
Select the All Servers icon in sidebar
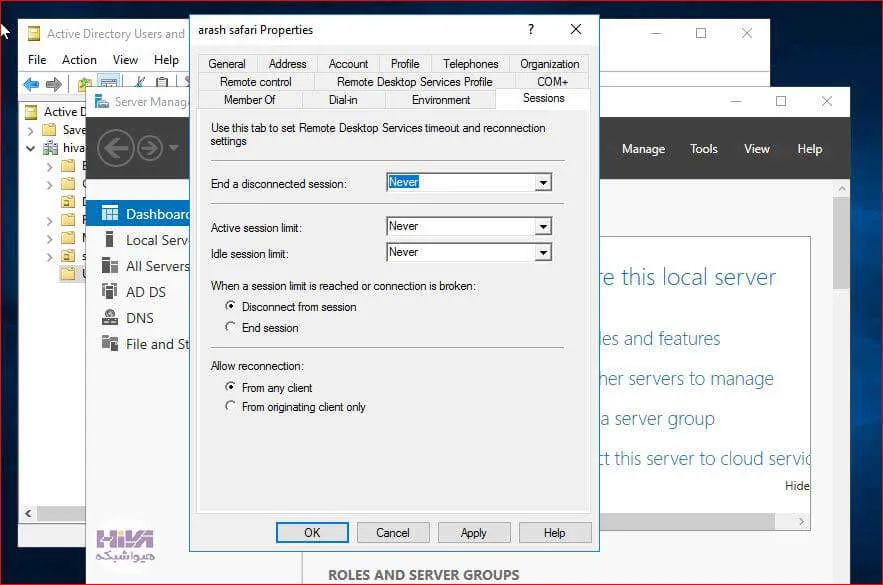110,265
